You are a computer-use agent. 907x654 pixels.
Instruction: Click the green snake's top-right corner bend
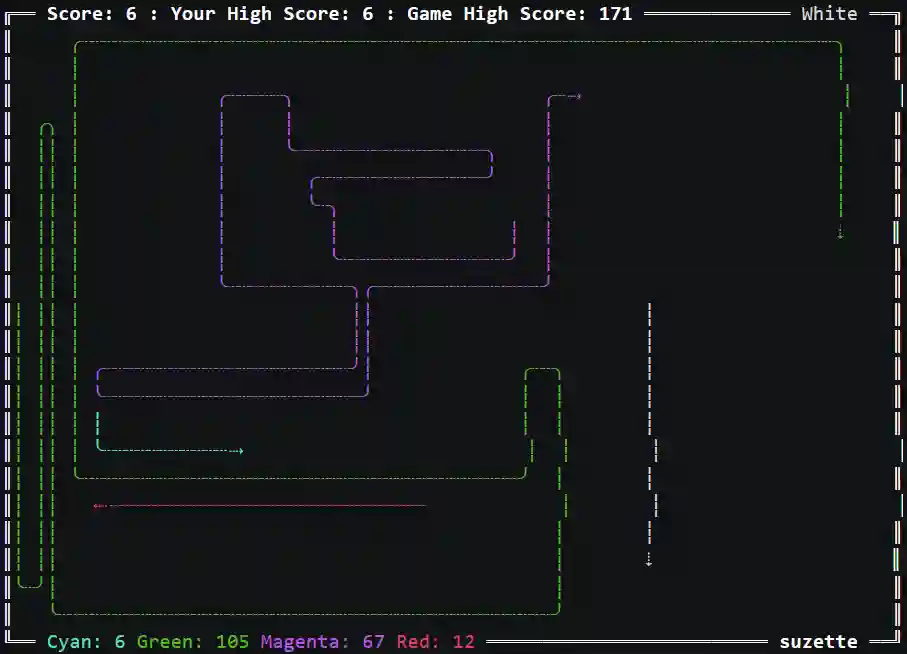coord(839,44)
